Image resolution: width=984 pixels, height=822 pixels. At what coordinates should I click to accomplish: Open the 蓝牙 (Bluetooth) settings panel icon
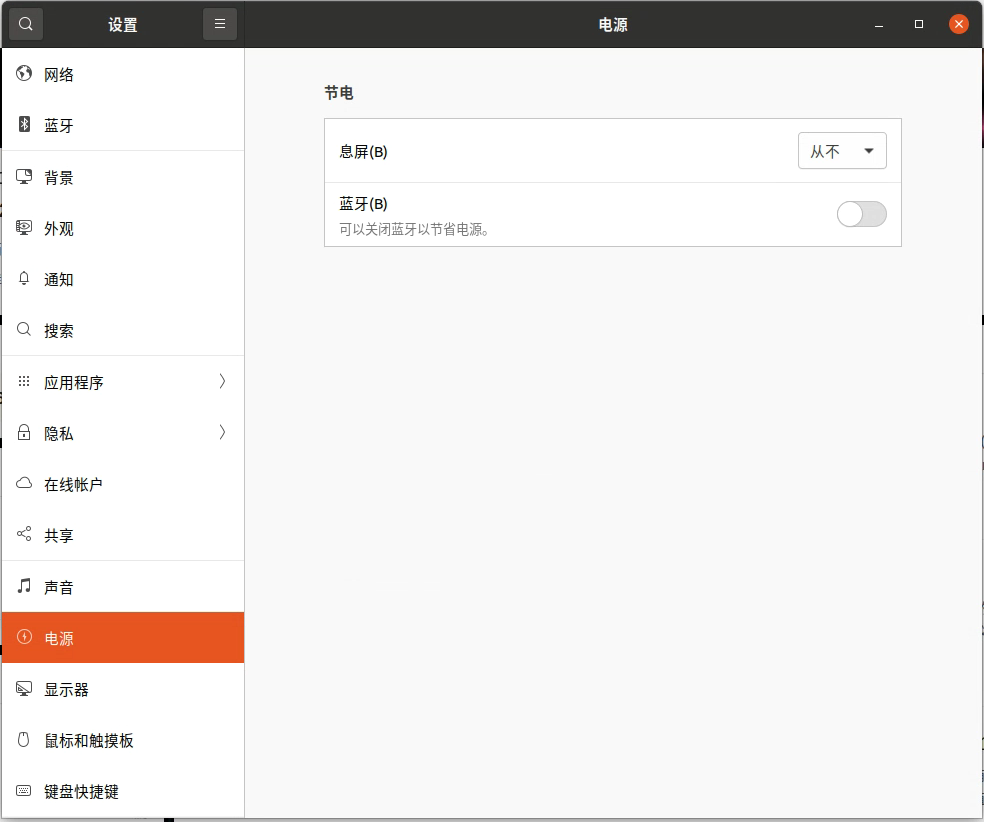24,125
